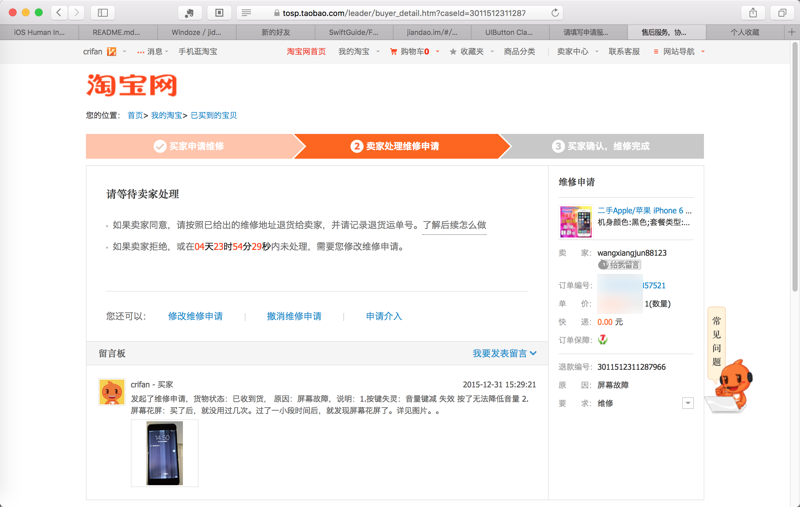Click the extension button beside Evernote icon
The width and height of the screenshot is (800, 507).
pyautogui.click(x=219, y=12)
